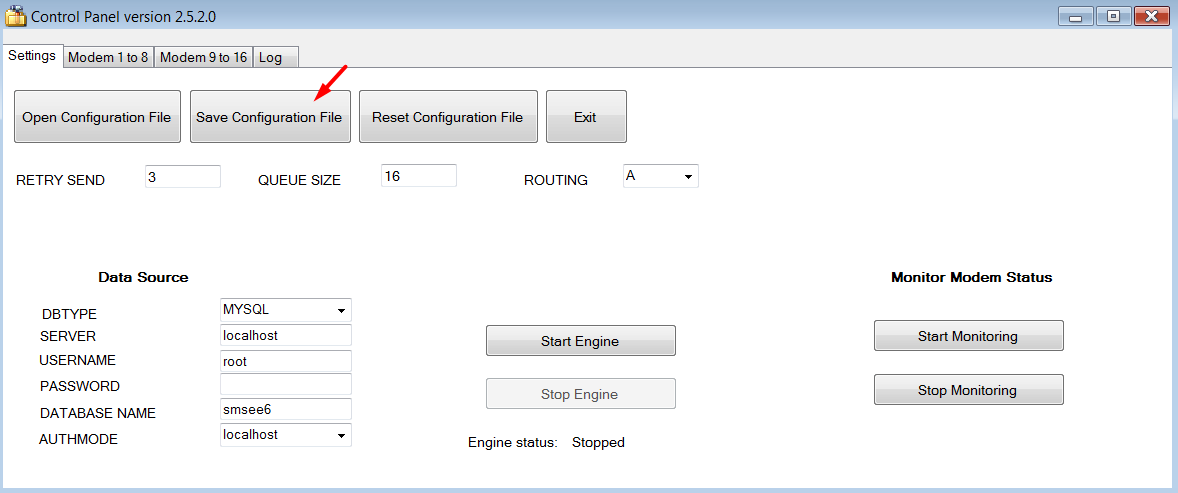Click Reset Configuration File button
This screenshot has height=493, width=1178.
coord(447,117)
